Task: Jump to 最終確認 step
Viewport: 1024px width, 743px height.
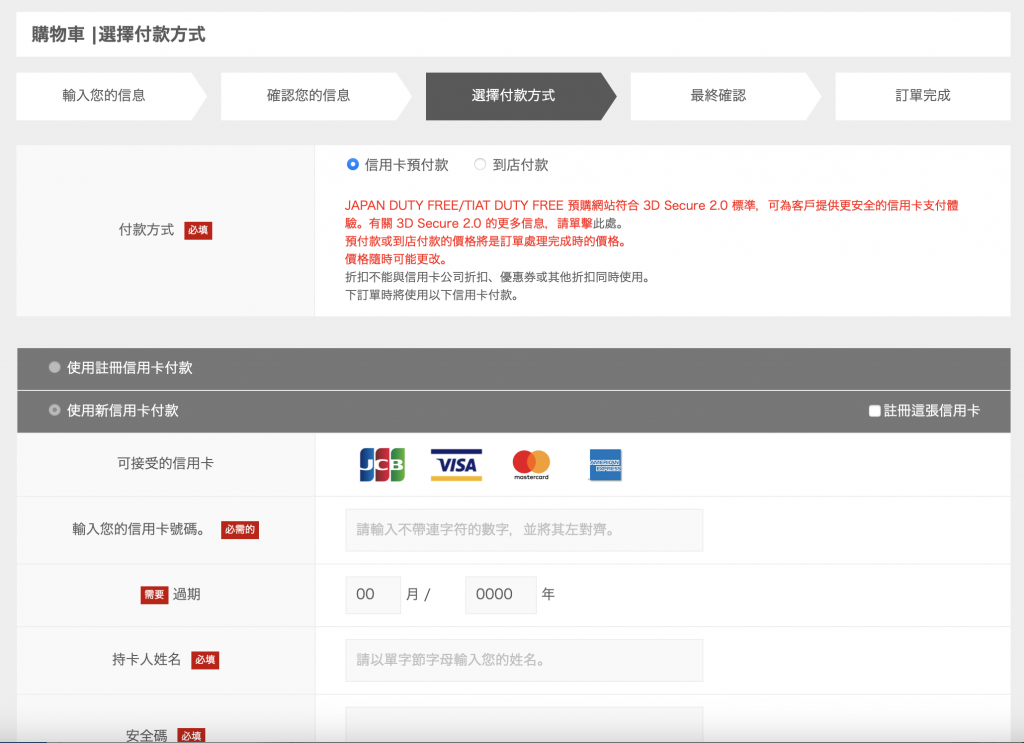Action: click(x=718, y=96)
